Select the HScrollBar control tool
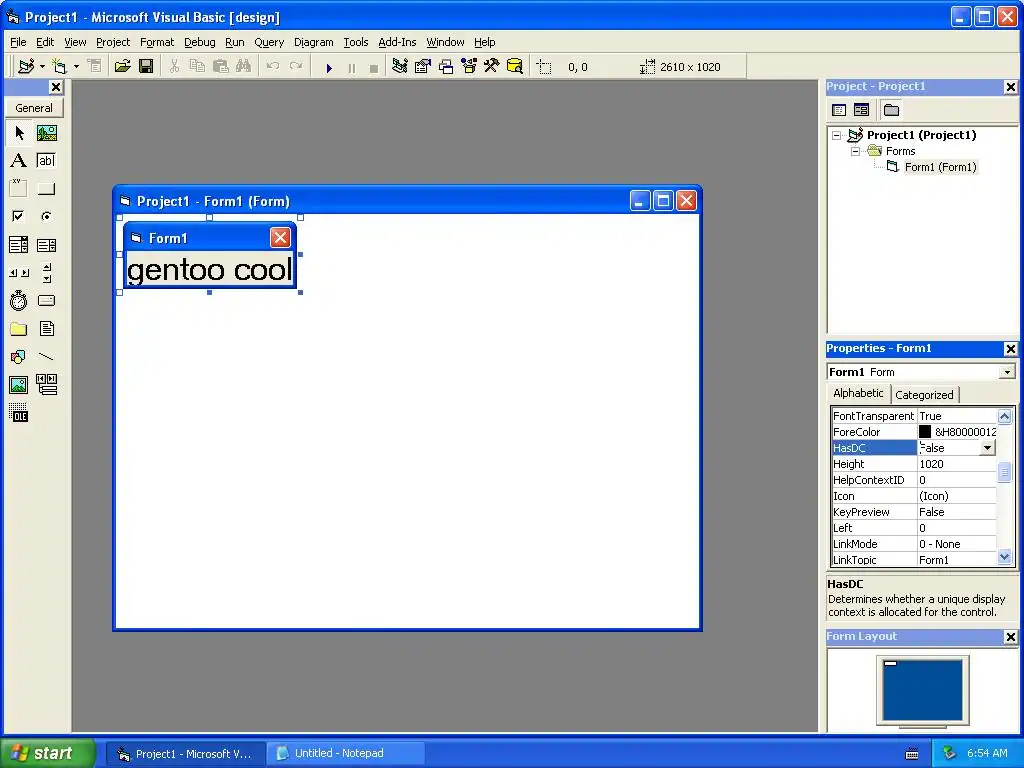This screenshot has width=1024, height=768. pos(19,273)
